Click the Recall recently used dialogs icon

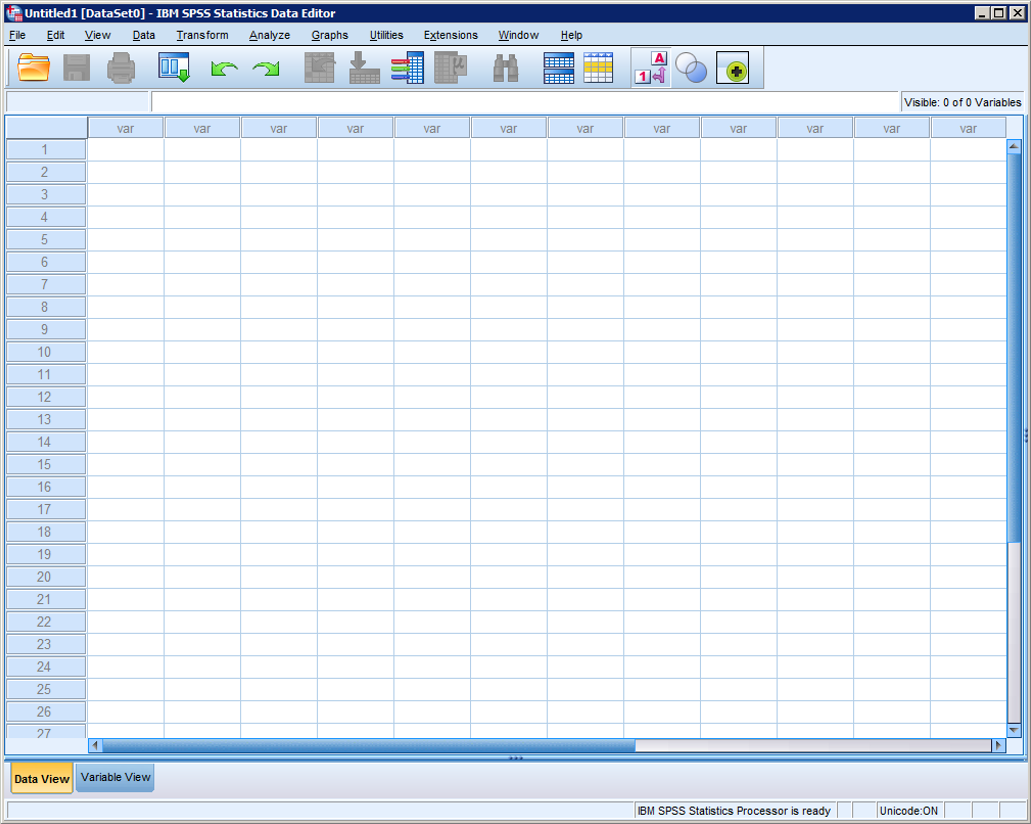tap(174, 68)
